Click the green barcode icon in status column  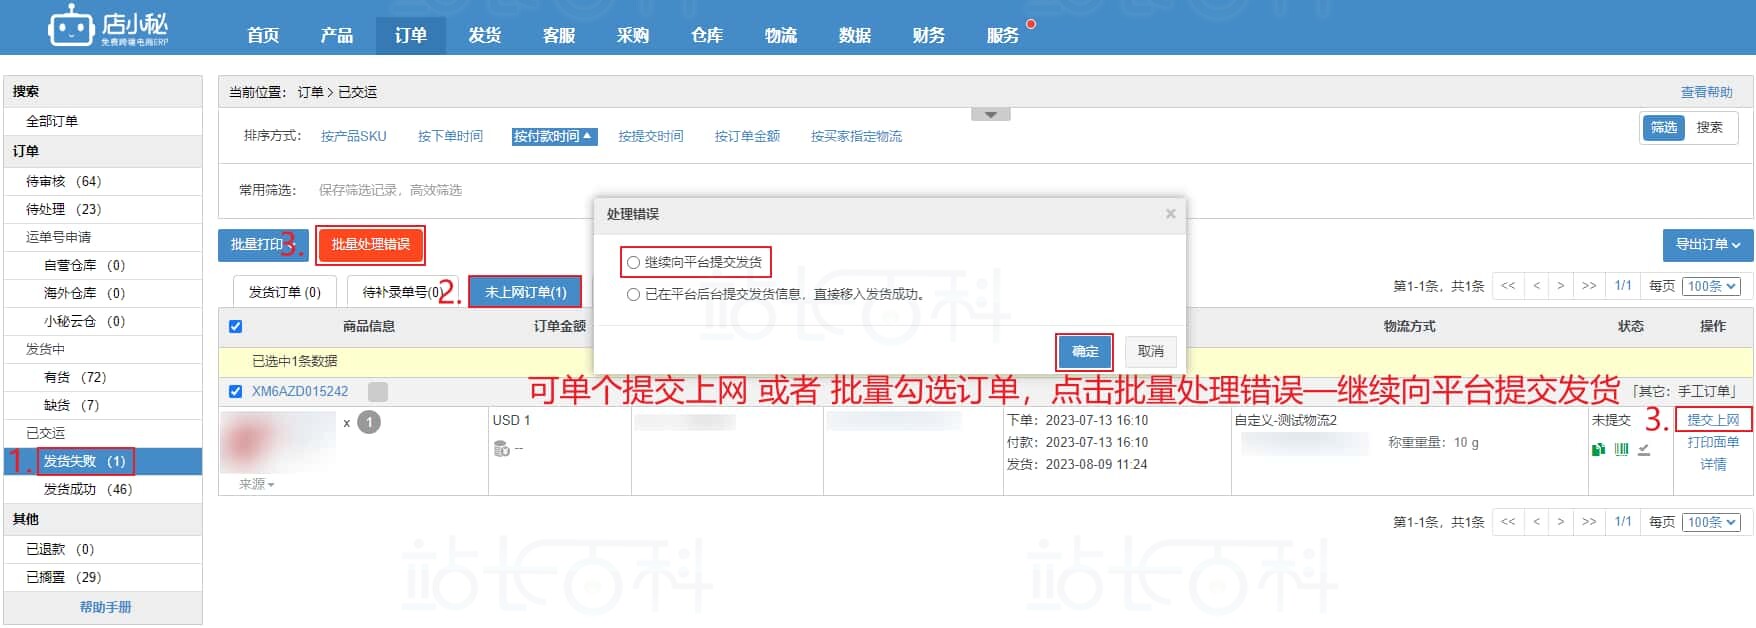click(1621, 450)
